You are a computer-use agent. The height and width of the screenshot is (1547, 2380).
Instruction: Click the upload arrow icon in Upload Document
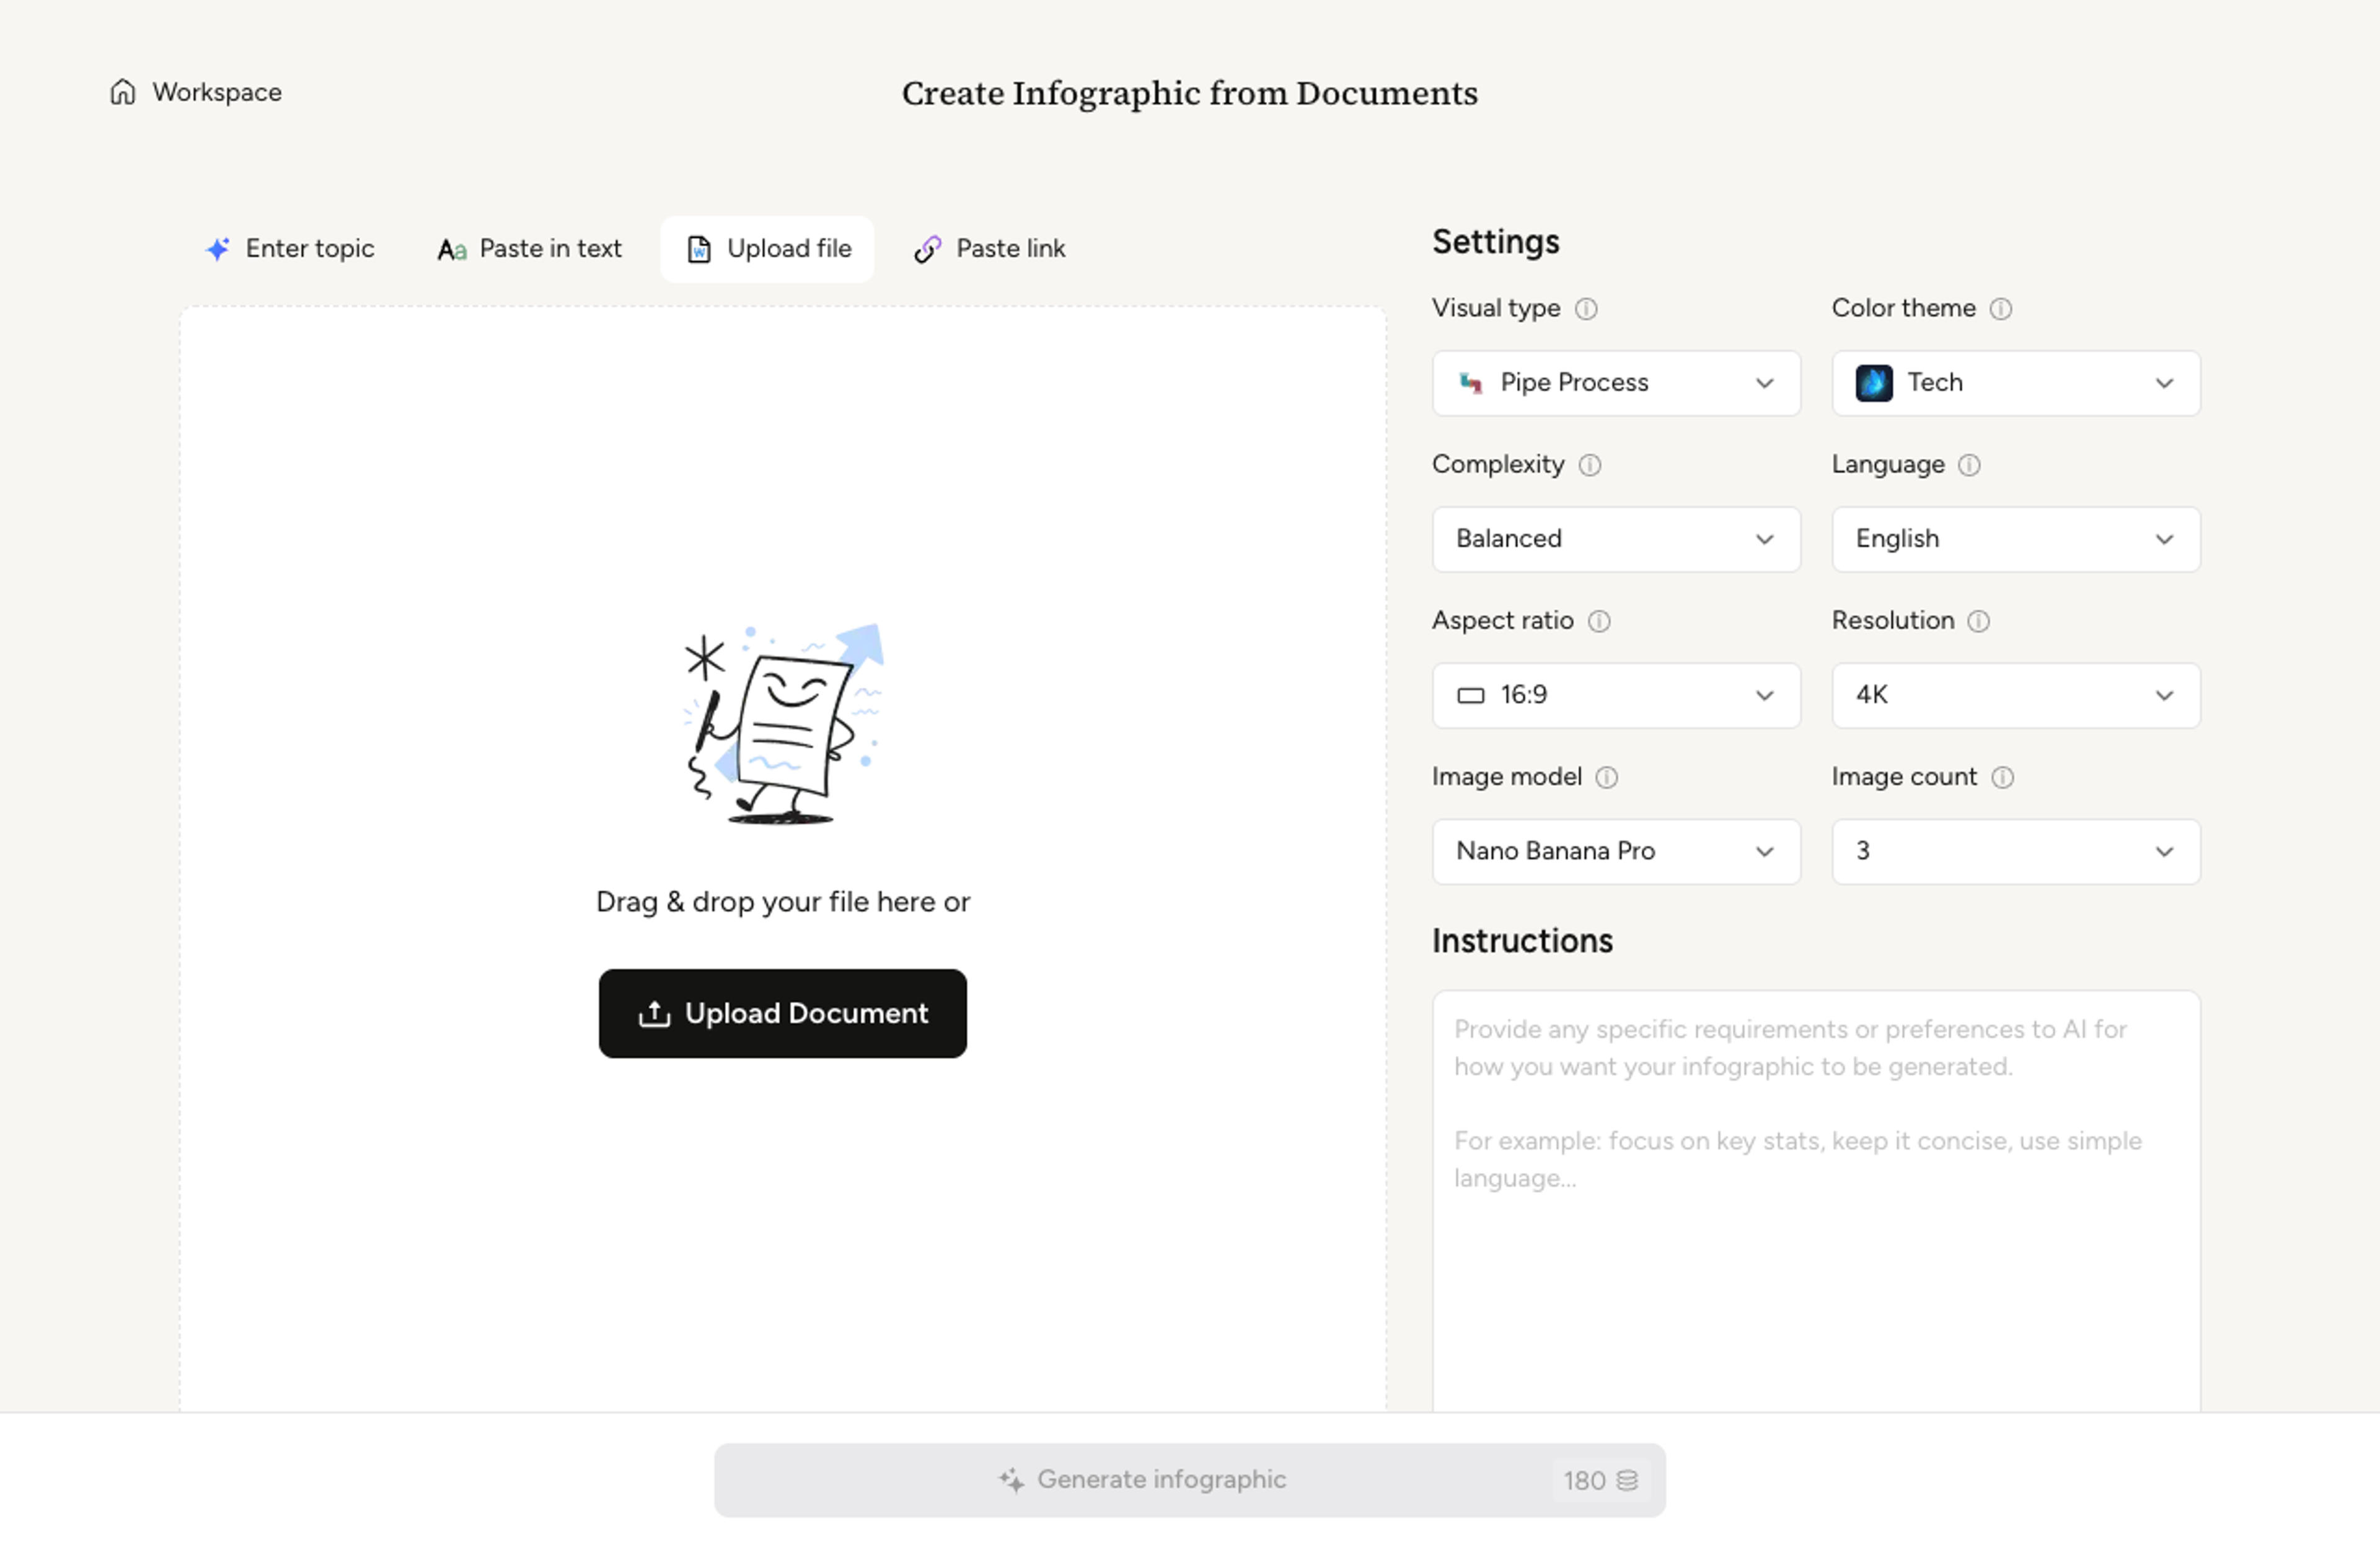click(654, 1014)
